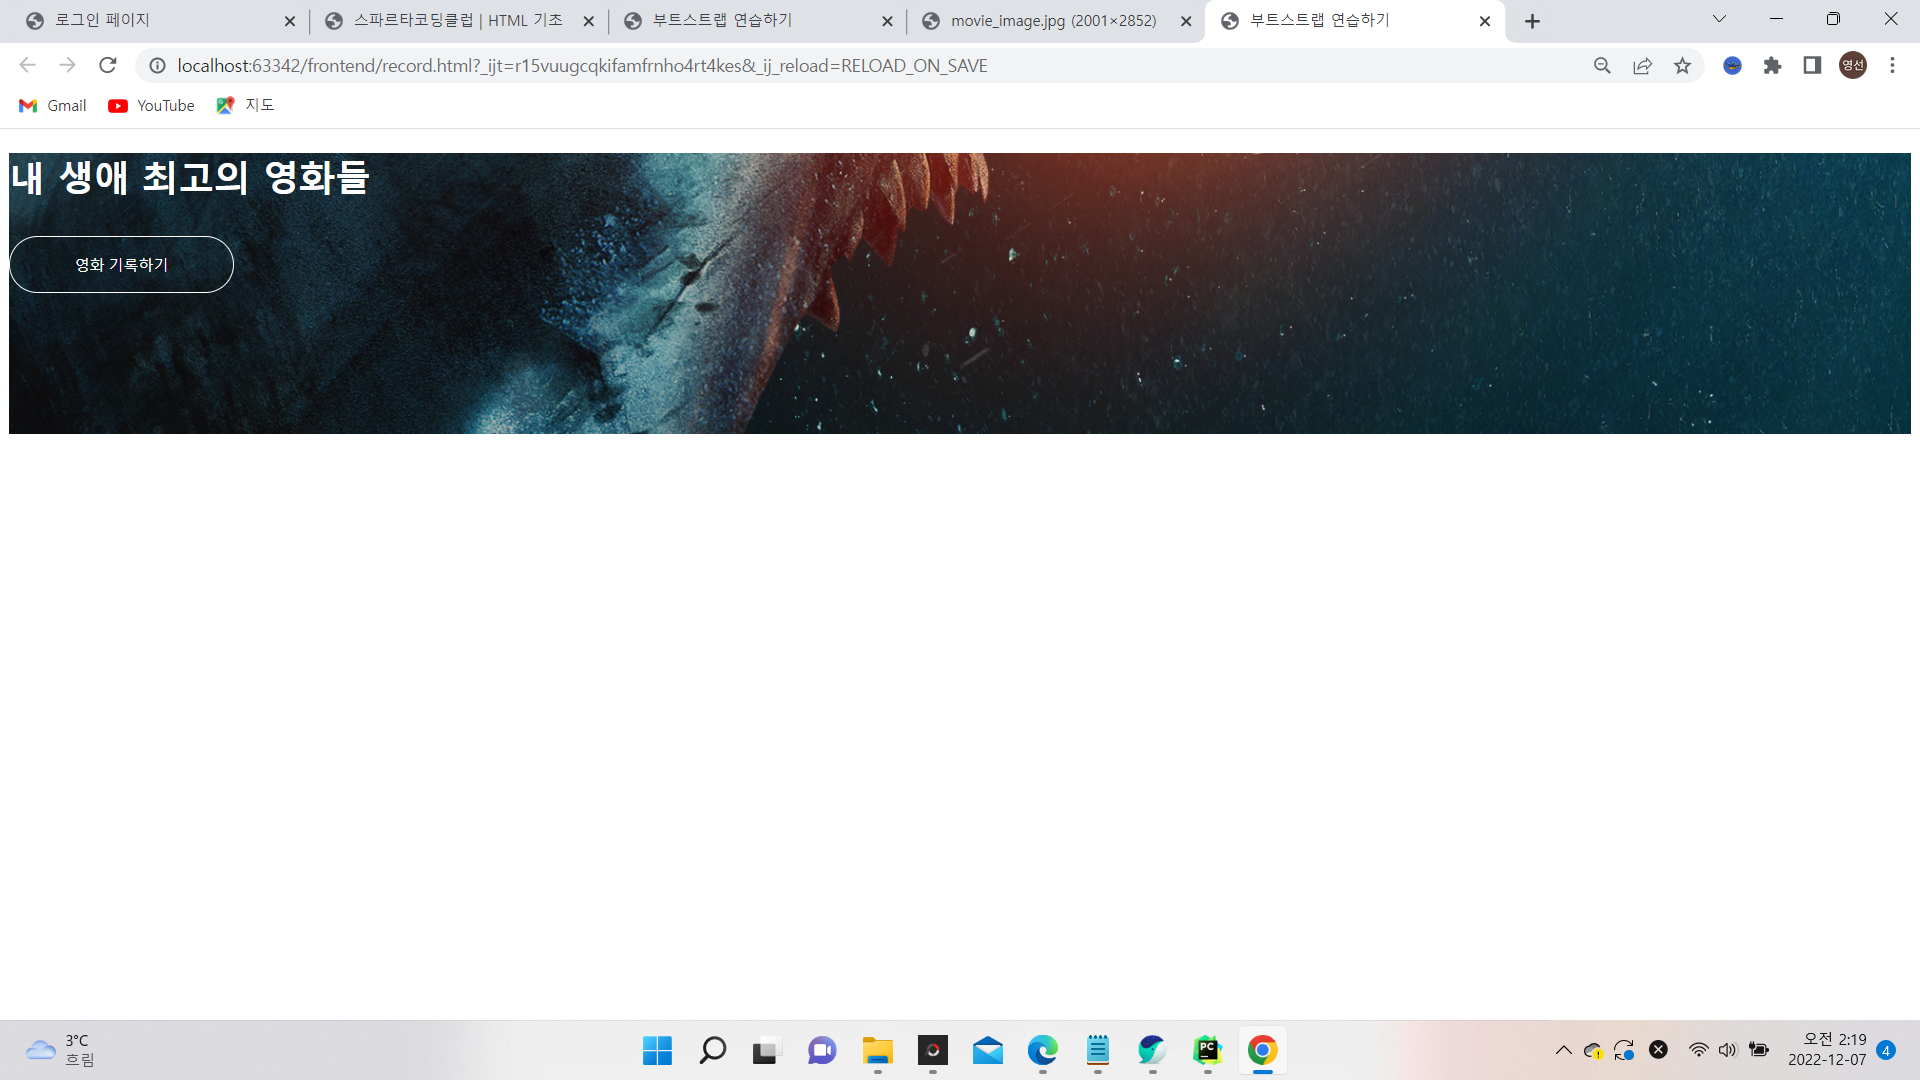This screenshot has height=1080, width=1920.
Task: Open the Windows Start menu
Action: pyautogui.click(x=657, y=1050)
